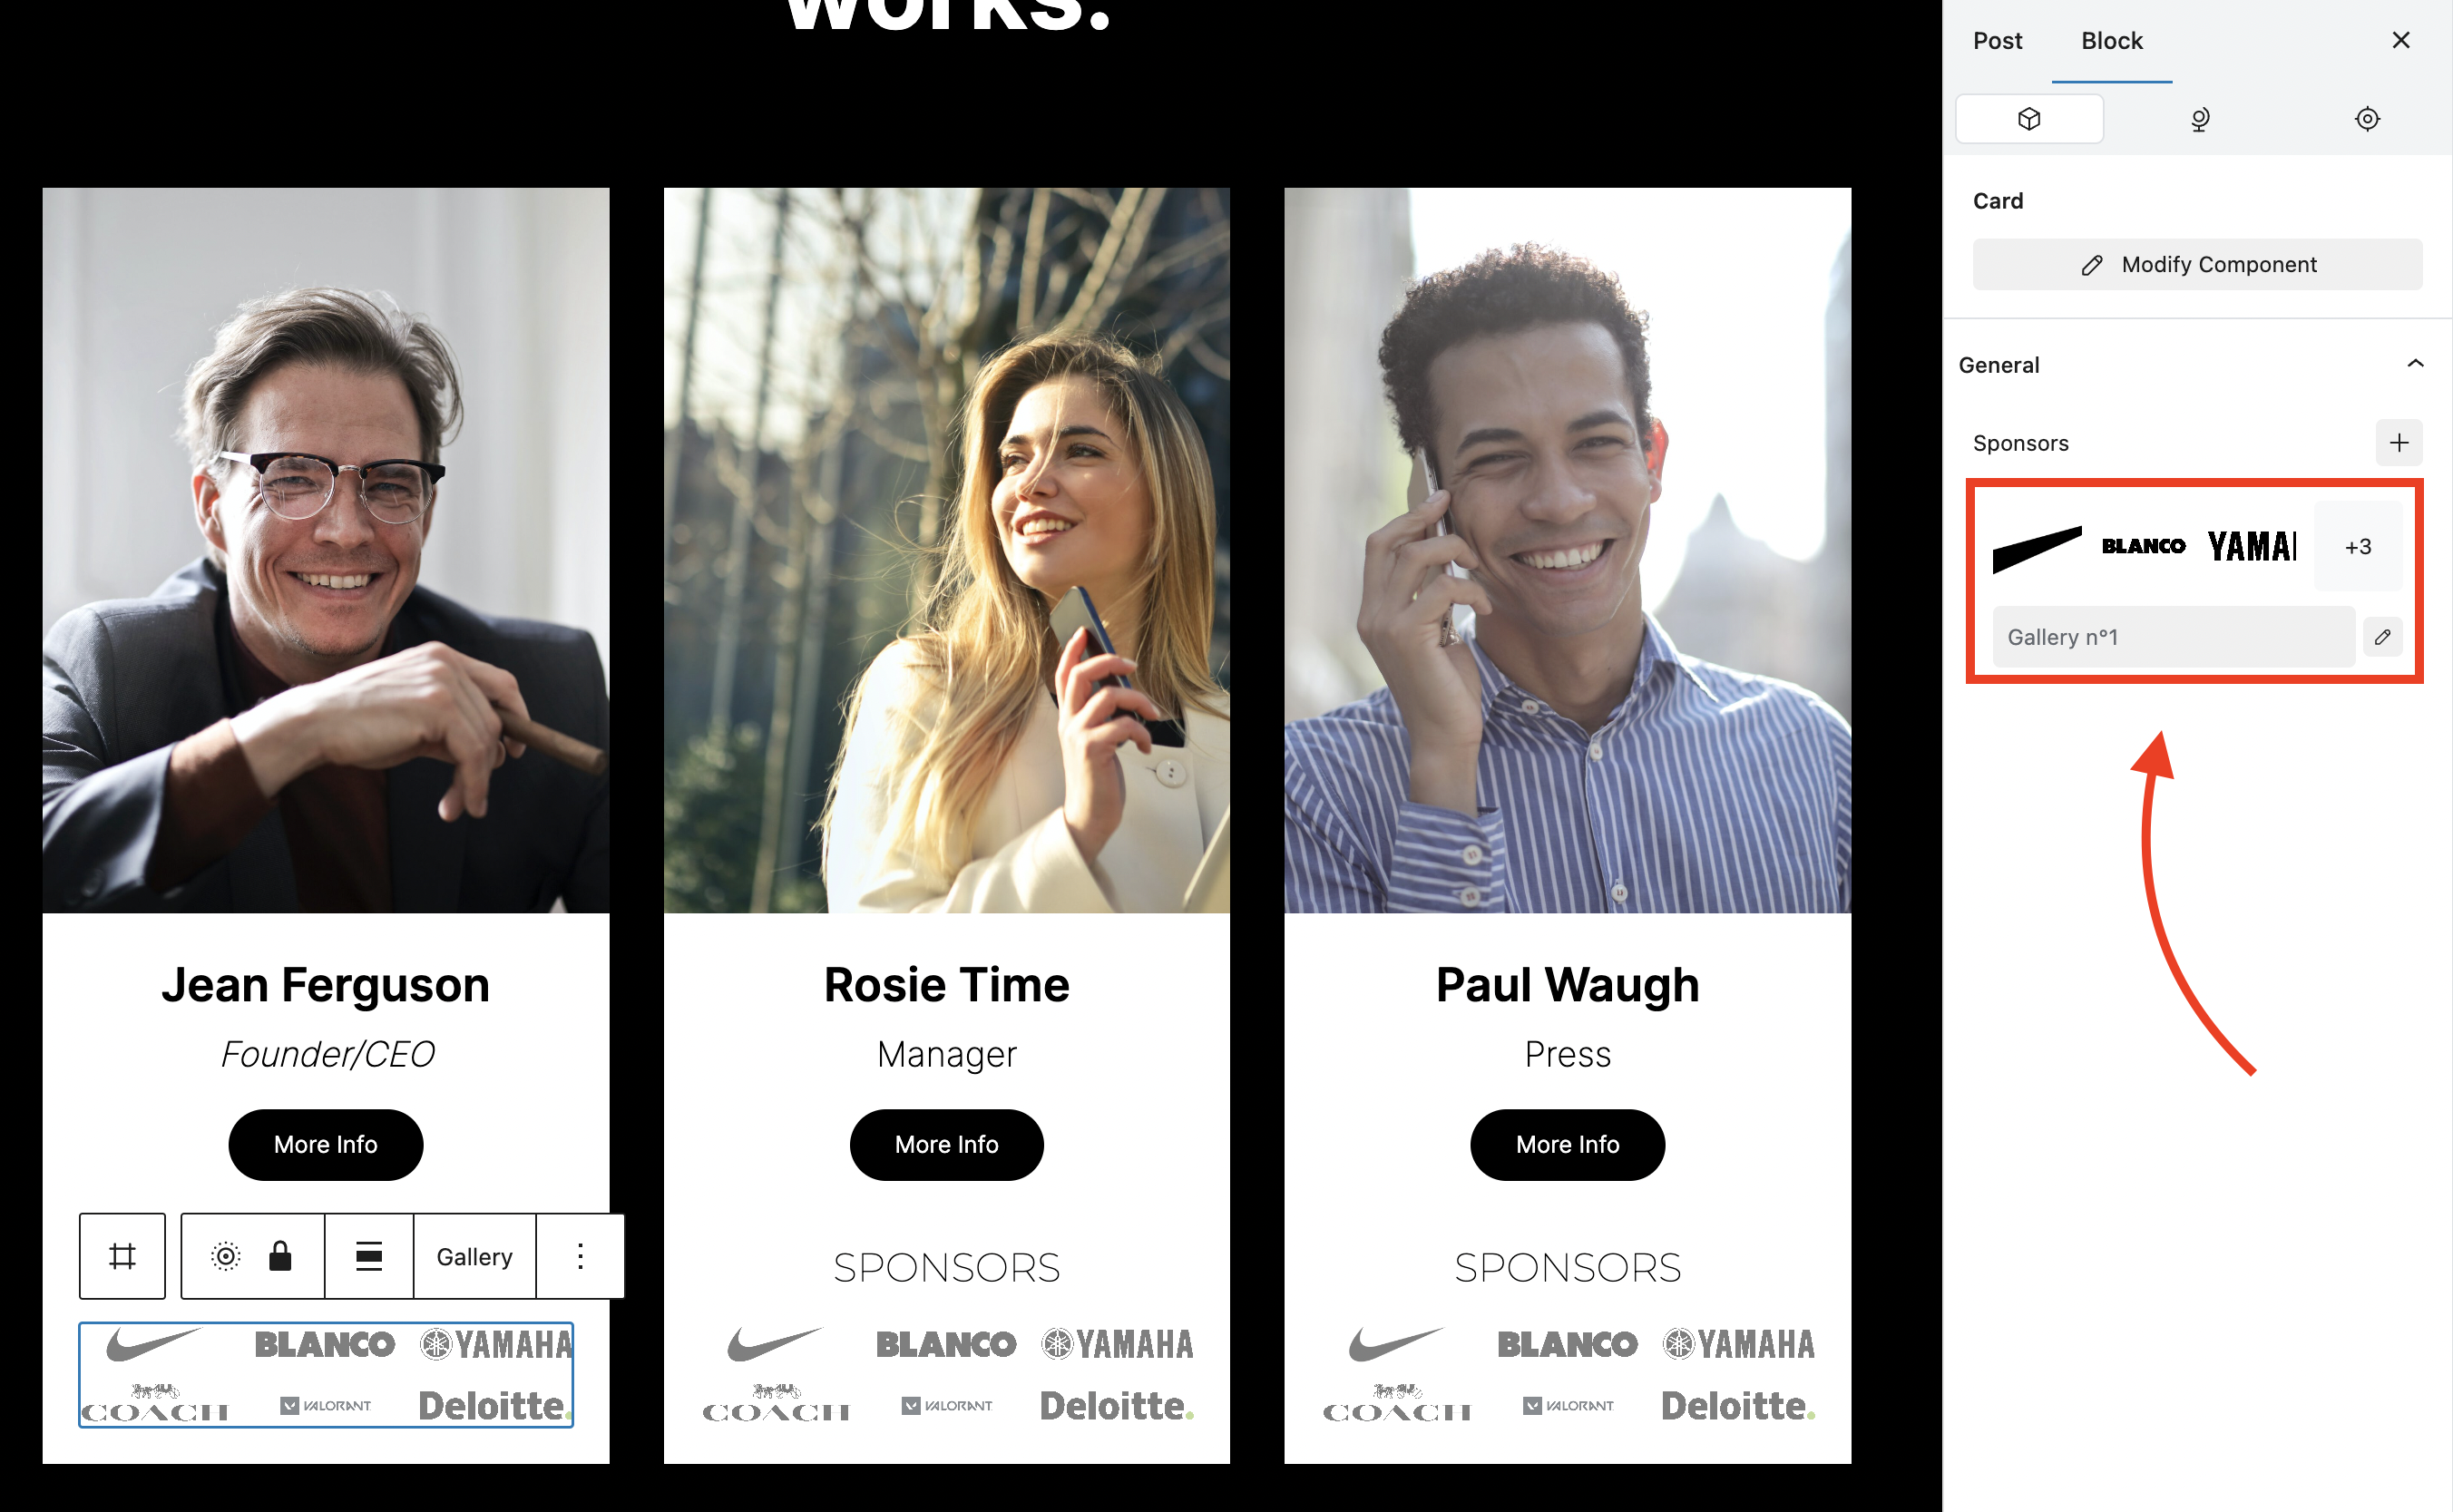
Task: Open the styles icon tab in sidebar
Action: coord(2199,119)
